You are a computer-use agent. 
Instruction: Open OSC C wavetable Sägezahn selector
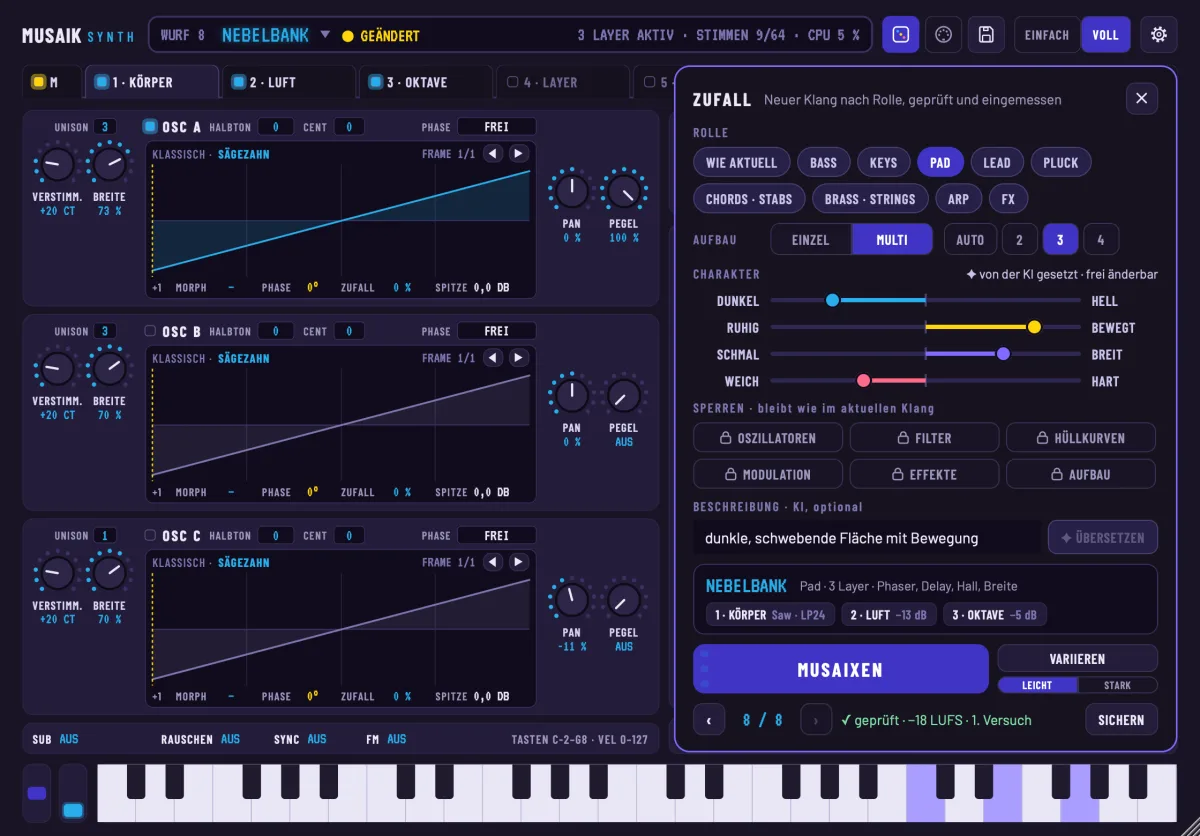pos(244,563)
